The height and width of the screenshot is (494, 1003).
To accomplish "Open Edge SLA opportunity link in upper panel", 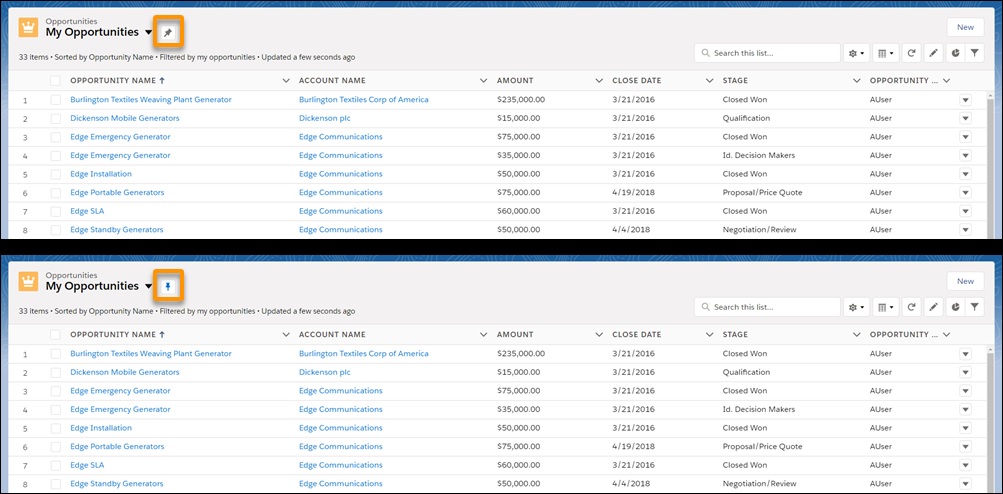I will click(87, 211).
